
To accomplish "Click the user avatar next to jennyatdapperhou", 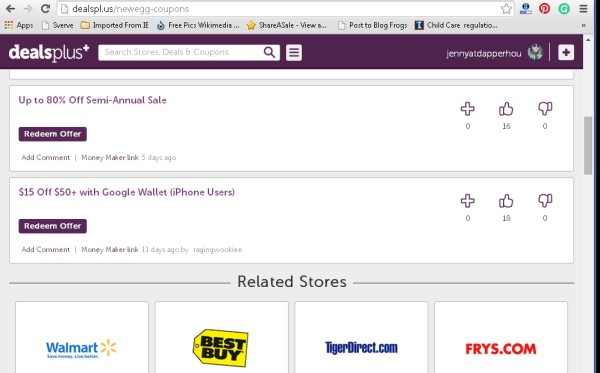I will (x=535, y=52).
